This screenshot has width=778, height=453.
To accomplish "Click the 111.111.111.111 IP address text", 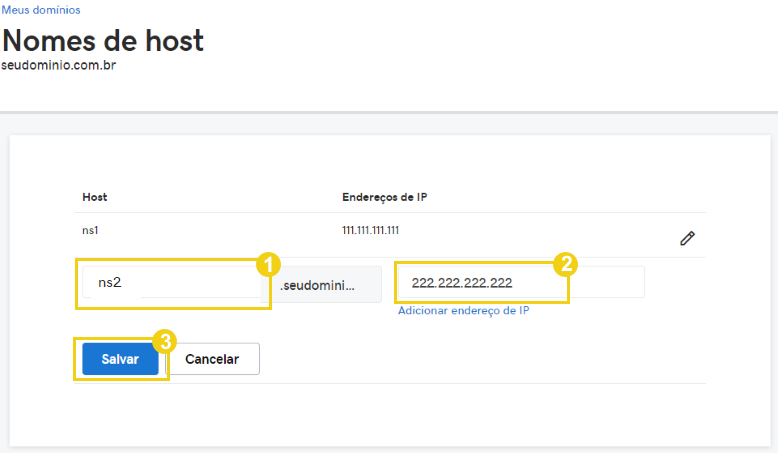I will click(370, 230).
